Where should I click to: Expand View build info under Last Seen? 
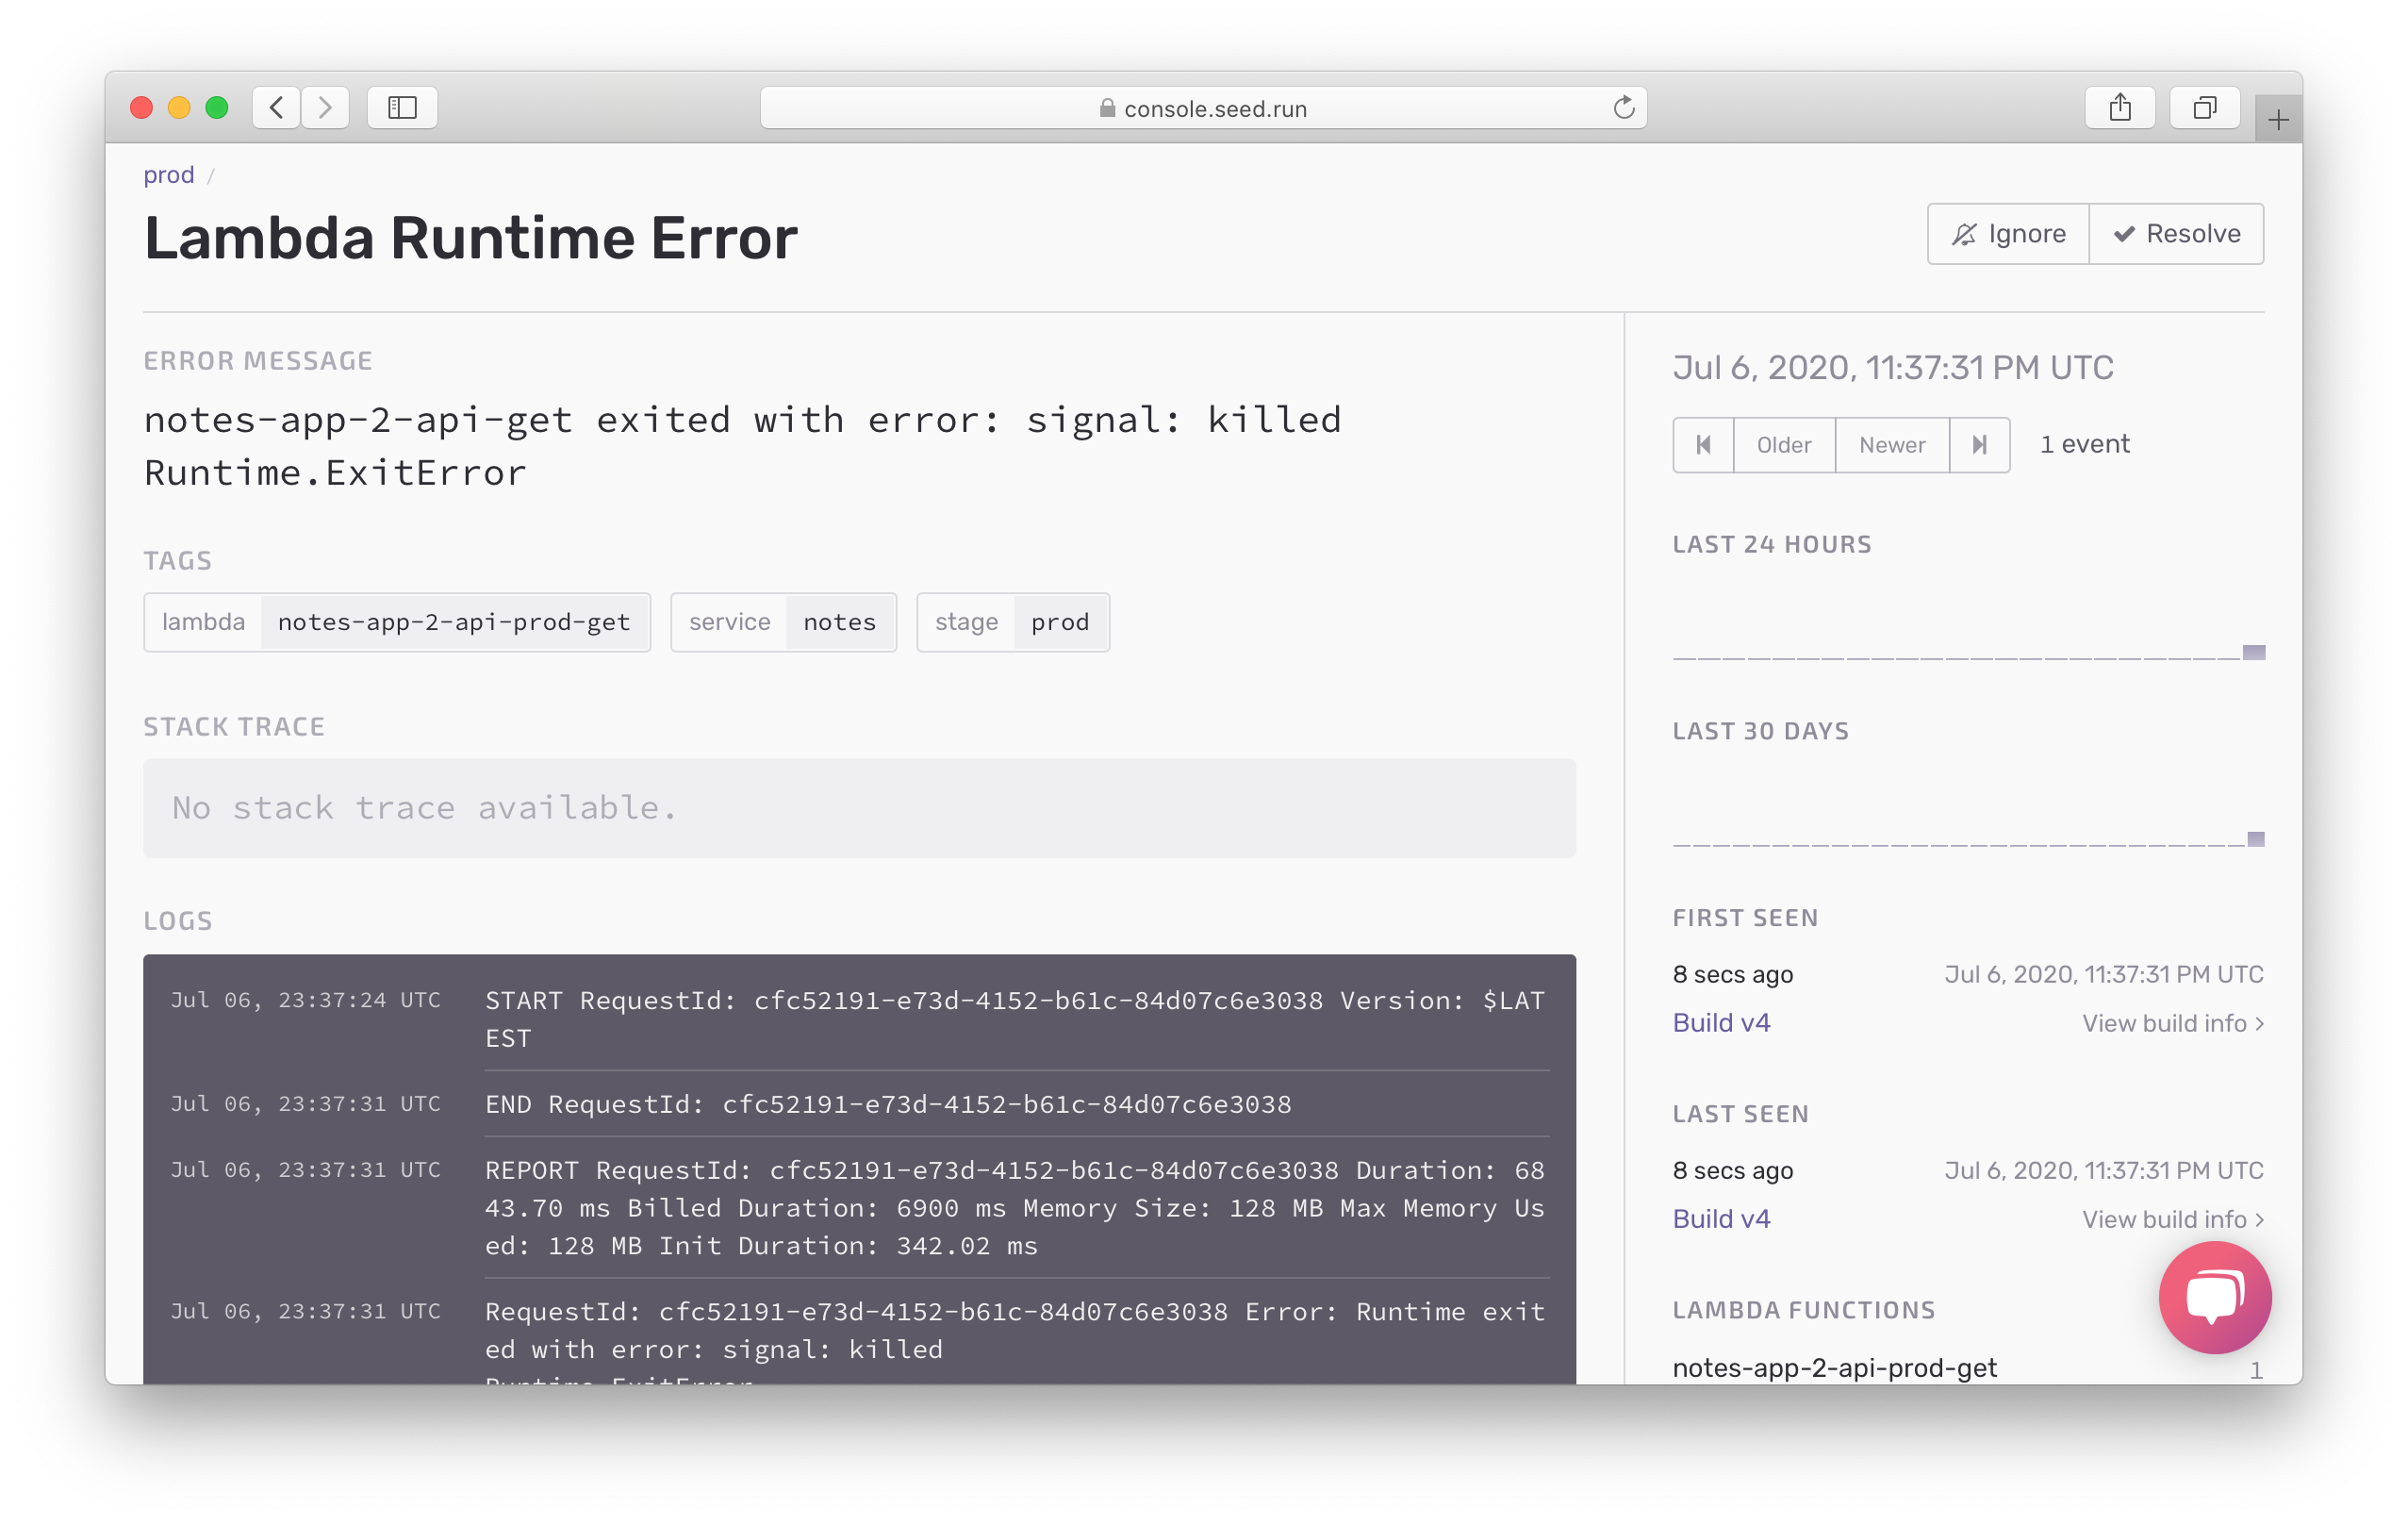click(2172, 1219)
